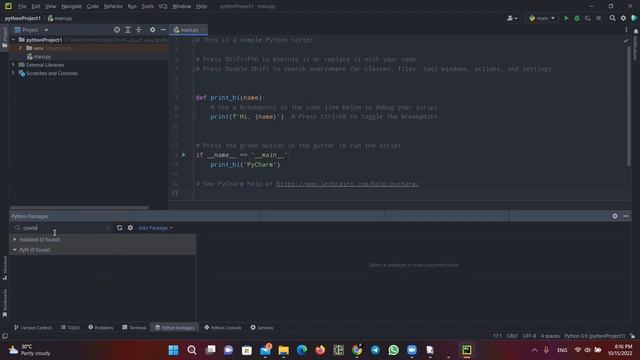Open Python Packages repositories gear icon
The width and height of the screenshot is (640, 360).
130,228
